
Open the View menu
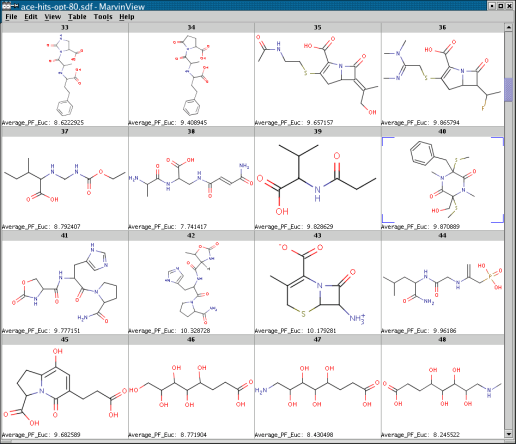coord(53,17)
